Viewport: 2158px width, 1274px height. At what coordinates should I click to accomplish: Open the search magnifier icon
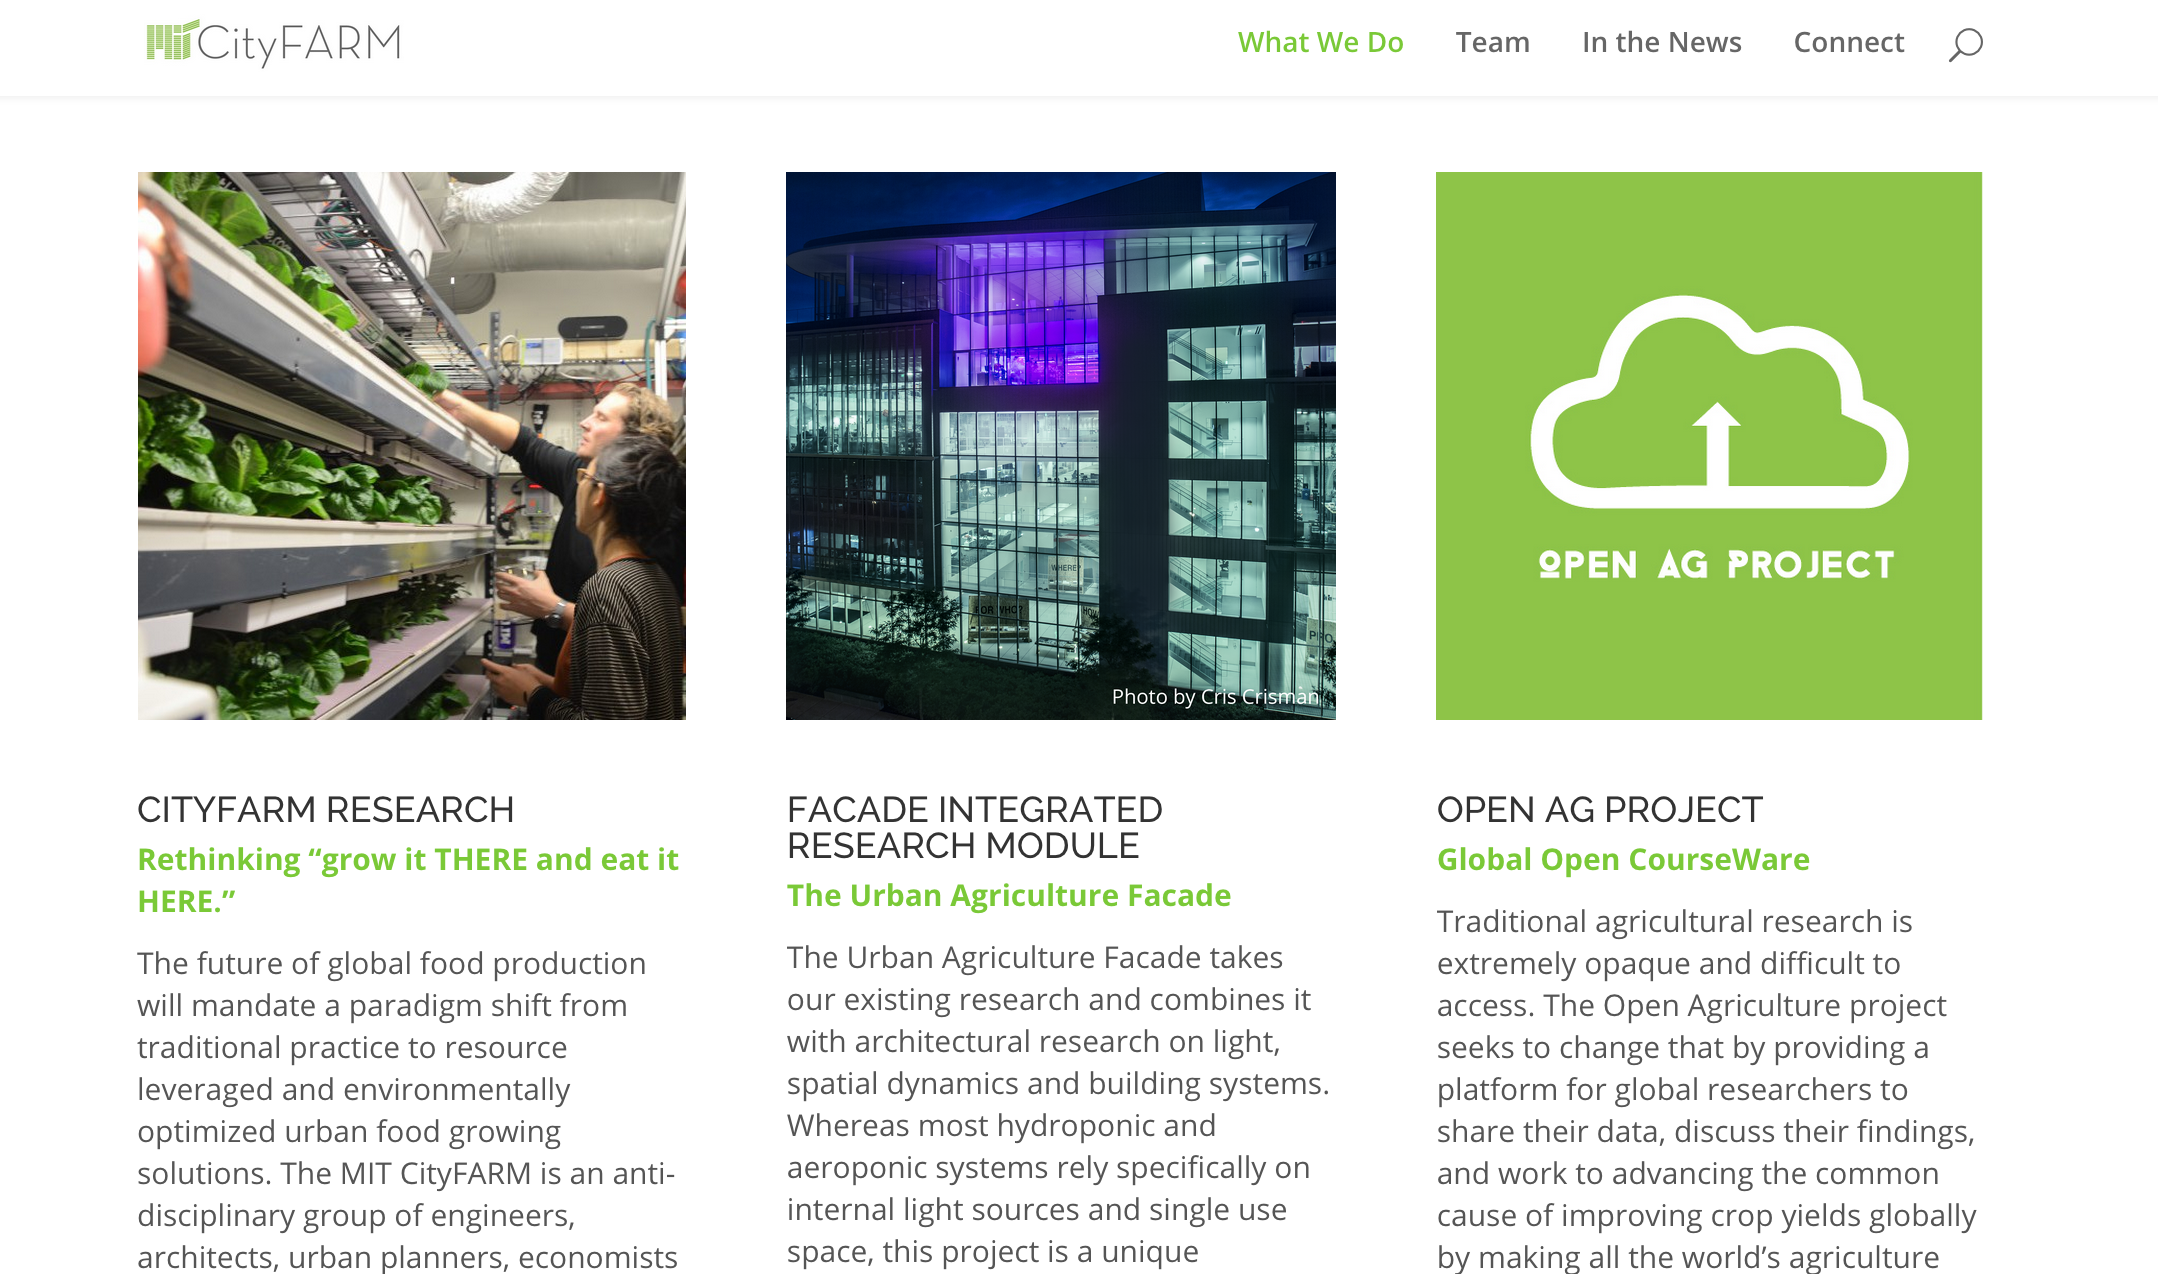(1965, 44)
